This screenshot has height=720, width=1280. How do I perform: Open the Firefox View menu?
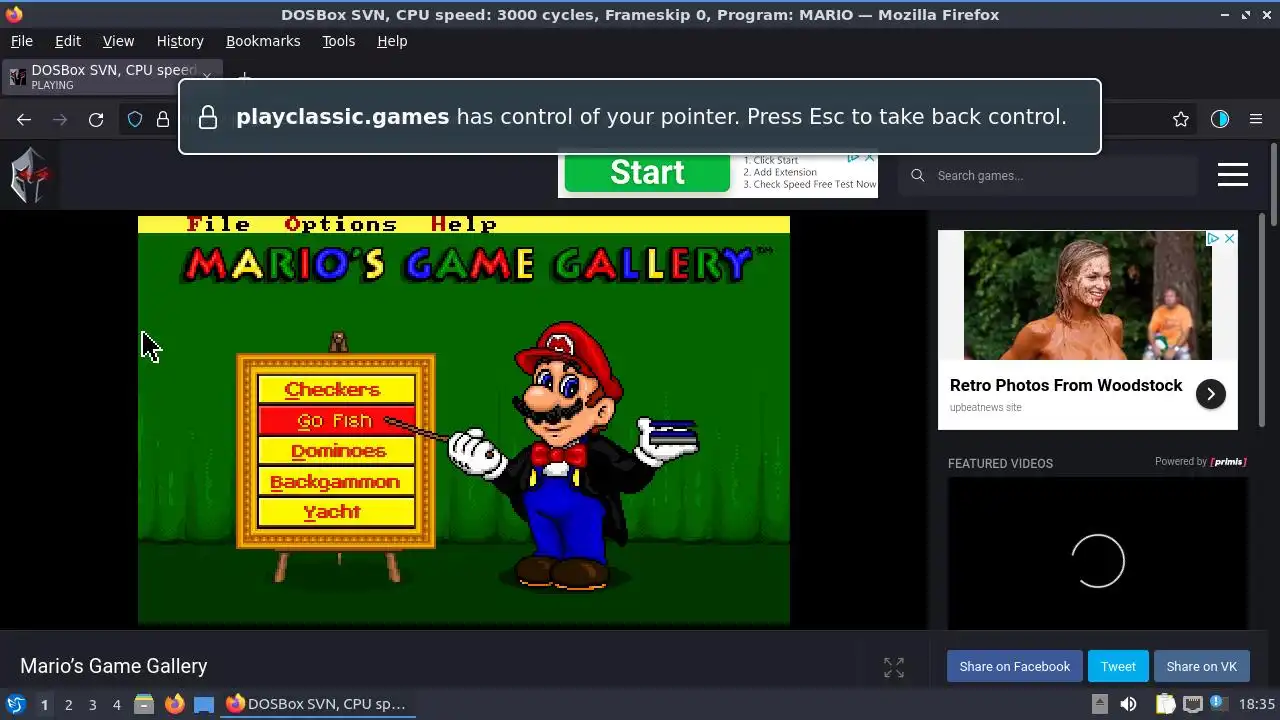click(x=118, y=41)
